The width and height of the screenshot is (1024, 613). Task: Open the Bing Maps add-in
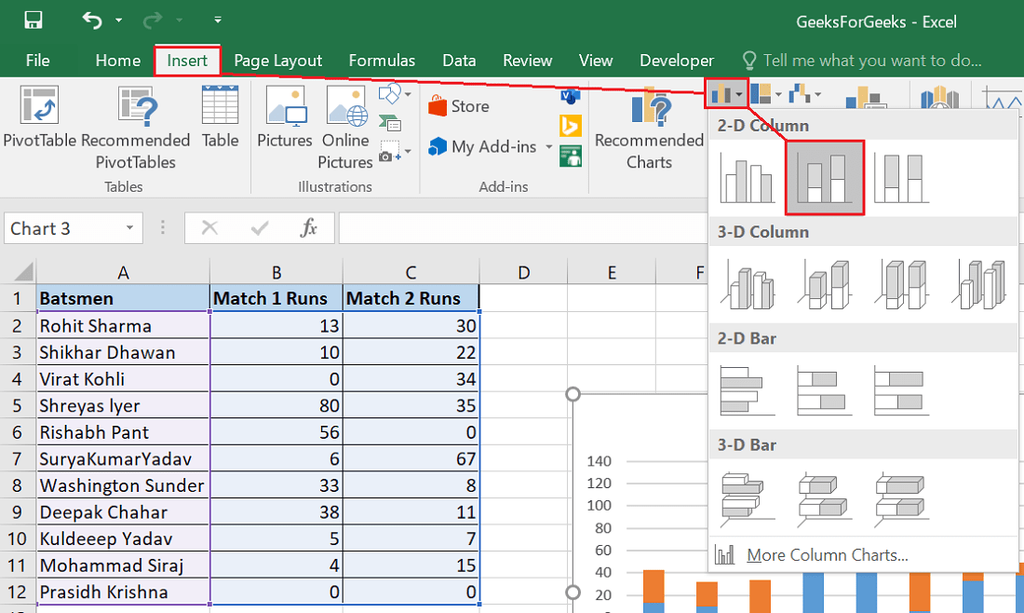570,125
